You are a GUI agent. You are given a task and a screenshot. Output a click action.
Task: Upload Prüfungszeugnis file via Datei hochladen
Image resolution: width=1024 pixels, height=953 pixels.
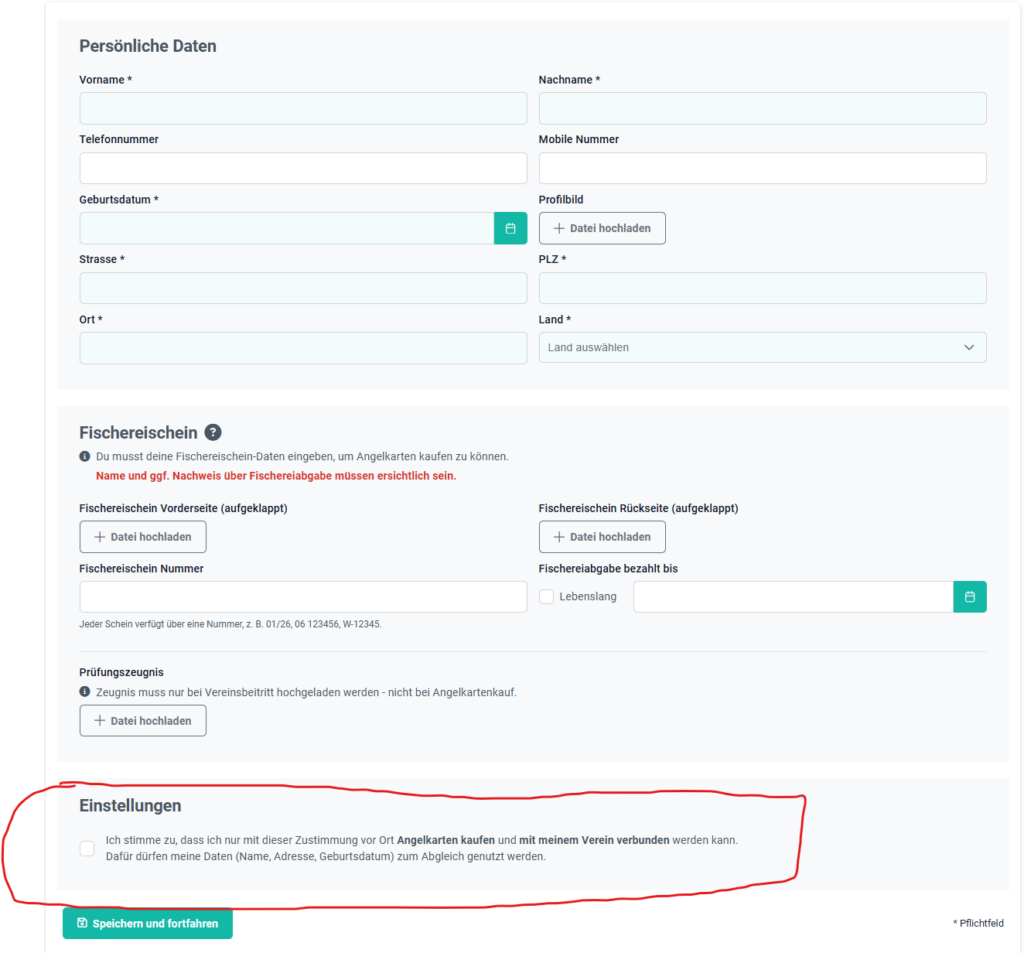(x=143, y=720)
